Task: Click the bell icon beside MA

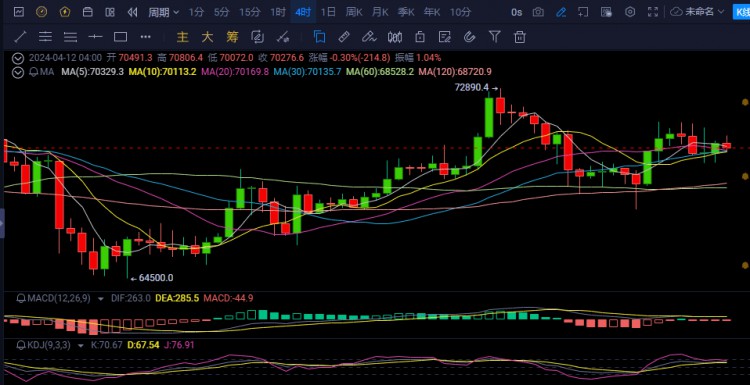Action: [34, 73]
